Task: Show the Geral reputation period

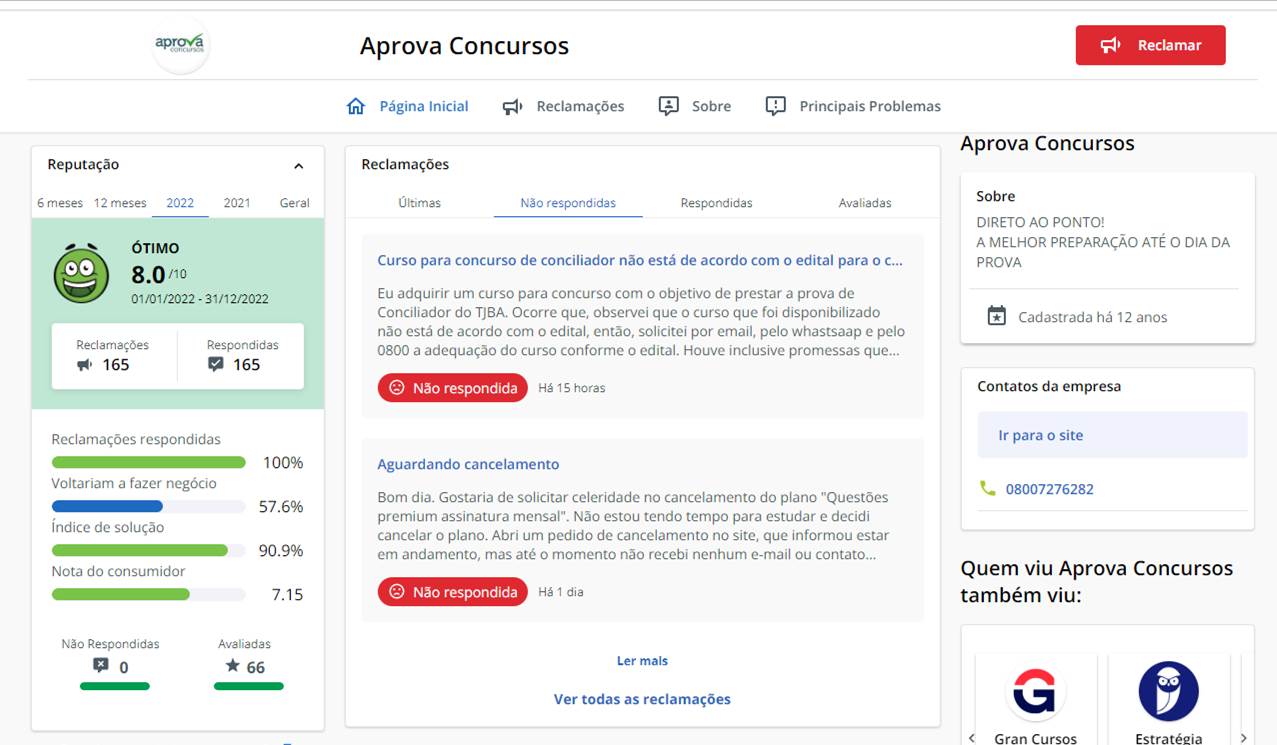Action: (x=294, y=203)
